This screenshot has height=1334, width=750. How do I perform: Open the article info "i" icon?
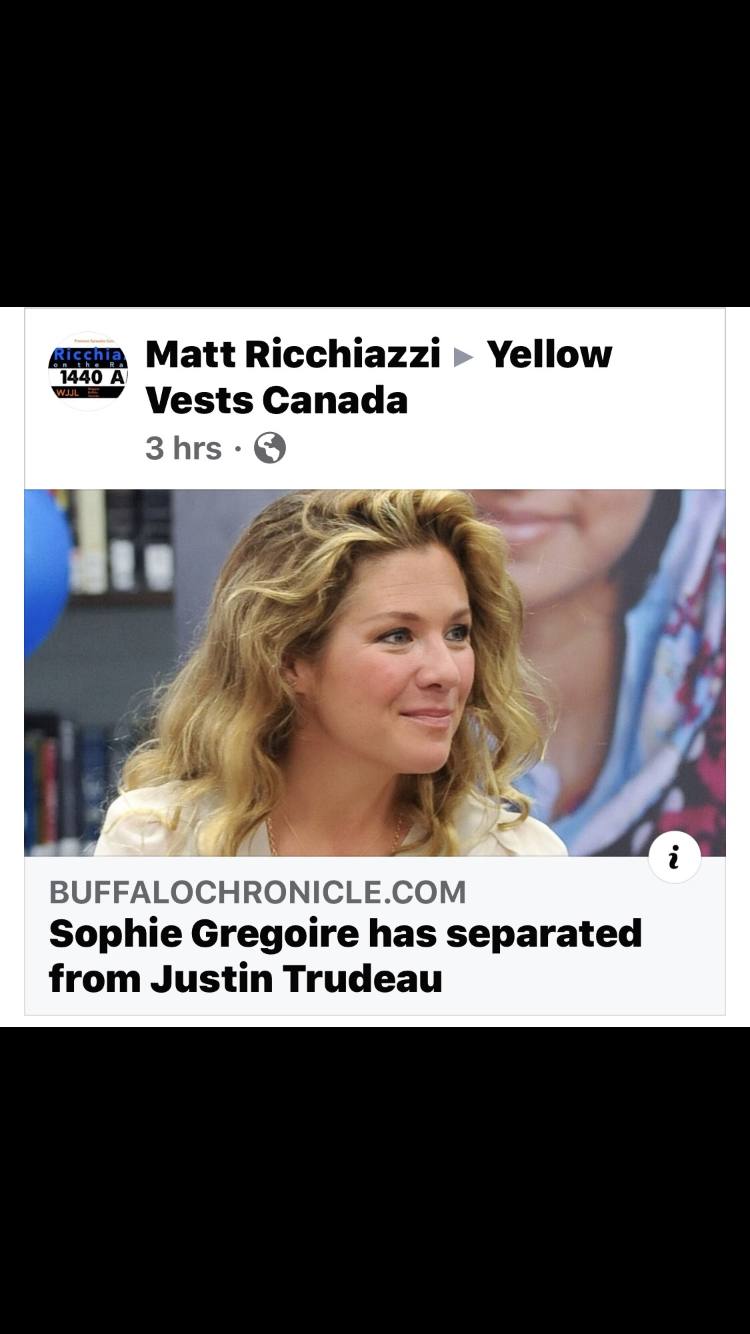[674, 857]
